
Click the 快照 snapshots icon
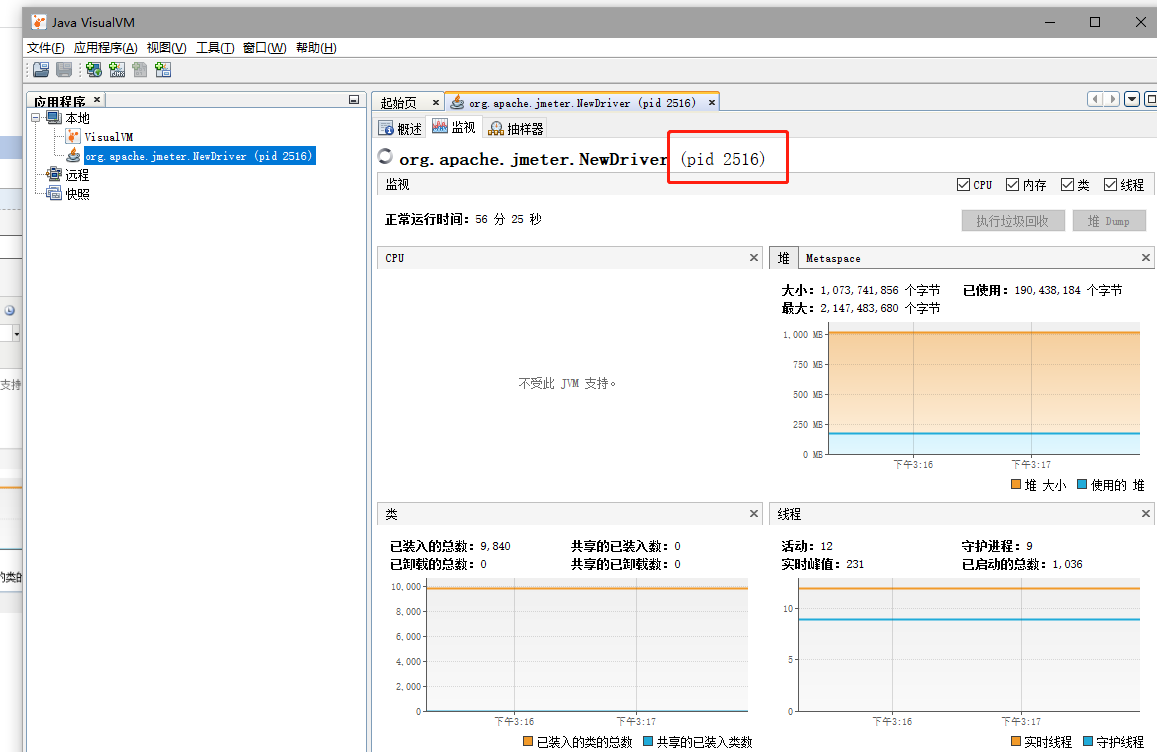pyautogui.click(x=54, y=193)
